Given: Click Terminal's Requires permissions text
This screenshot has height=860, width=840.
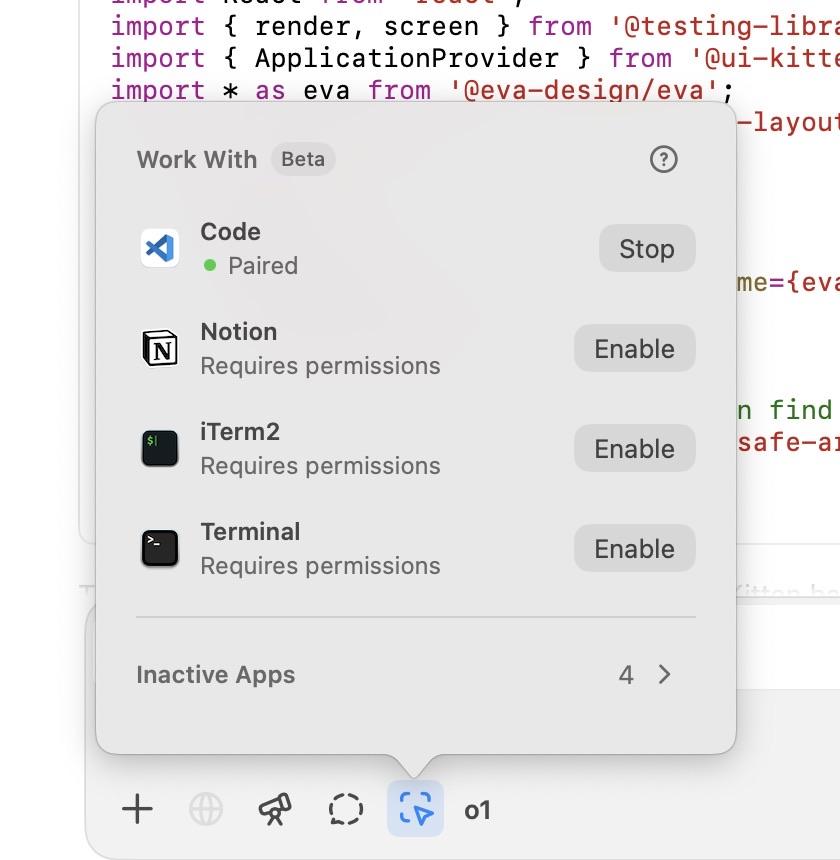Looking at the screenshot, I should pyautogui.click(x=320, y=566).
